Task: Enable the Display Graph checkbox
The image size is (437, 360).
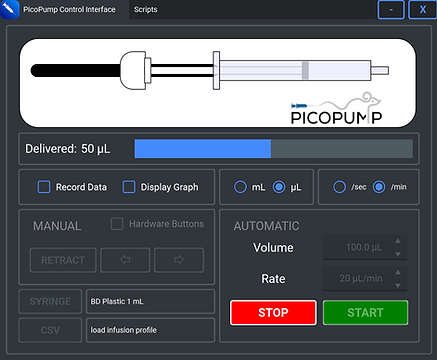Action: click(129, 187)
